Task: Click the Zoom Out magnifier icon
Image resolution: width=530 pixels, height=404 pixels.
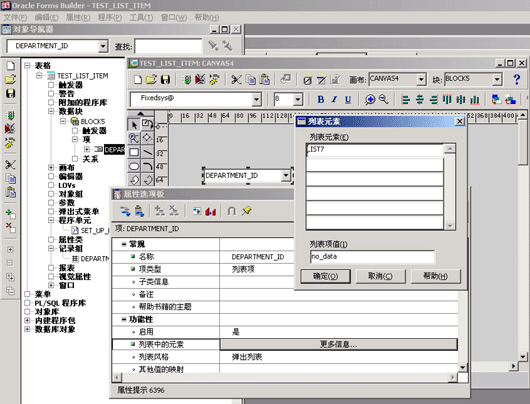Action: (384, 99)
